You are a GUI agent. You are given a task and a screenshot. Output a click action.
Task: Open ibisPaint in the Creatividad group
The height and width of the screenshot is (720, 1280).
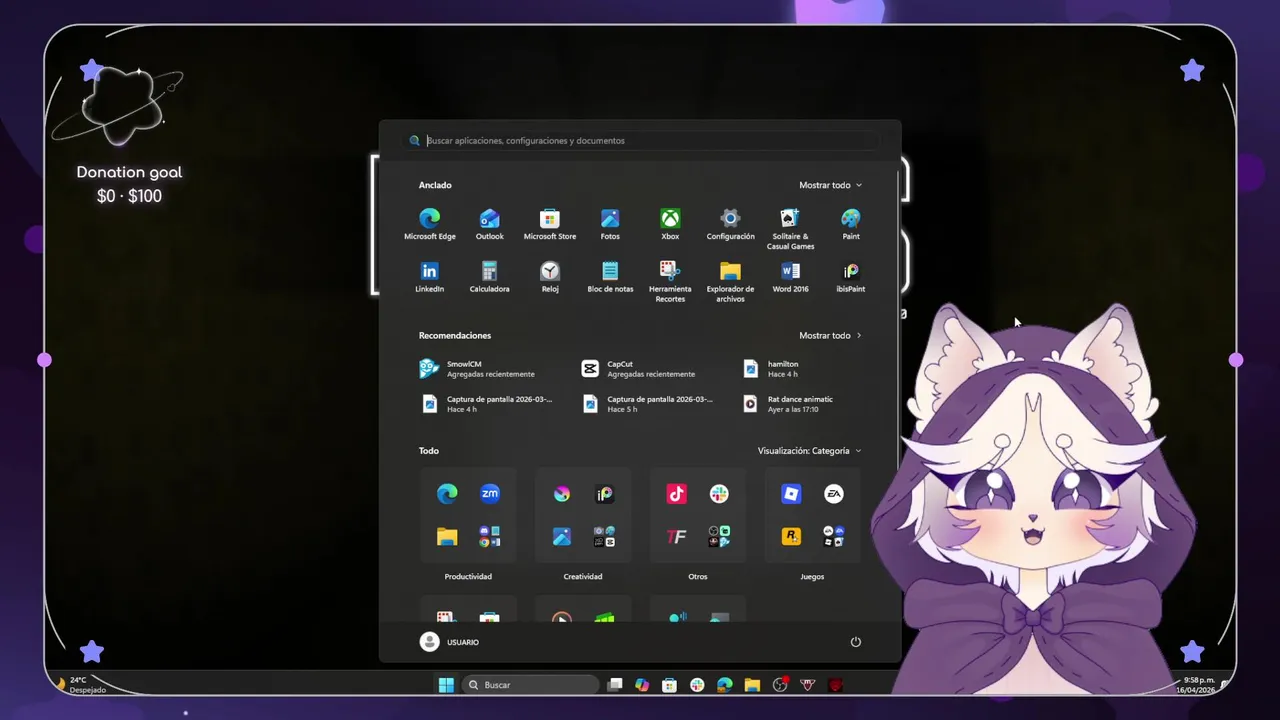coord(605,494)
